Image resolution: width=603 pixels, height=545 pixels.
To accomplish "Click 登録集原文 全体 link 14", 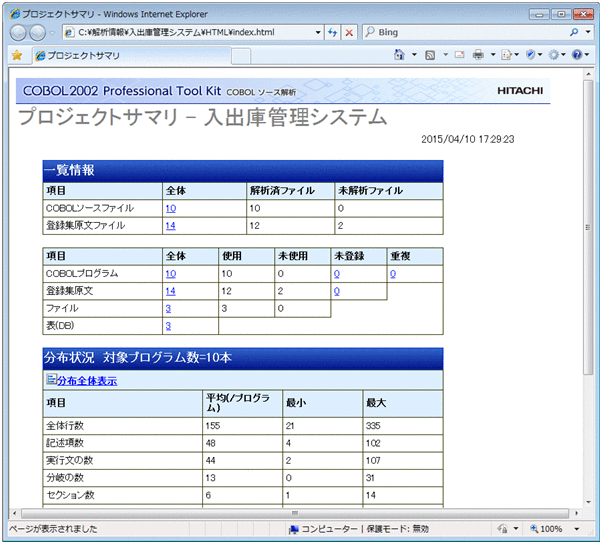I will (171, 291).
